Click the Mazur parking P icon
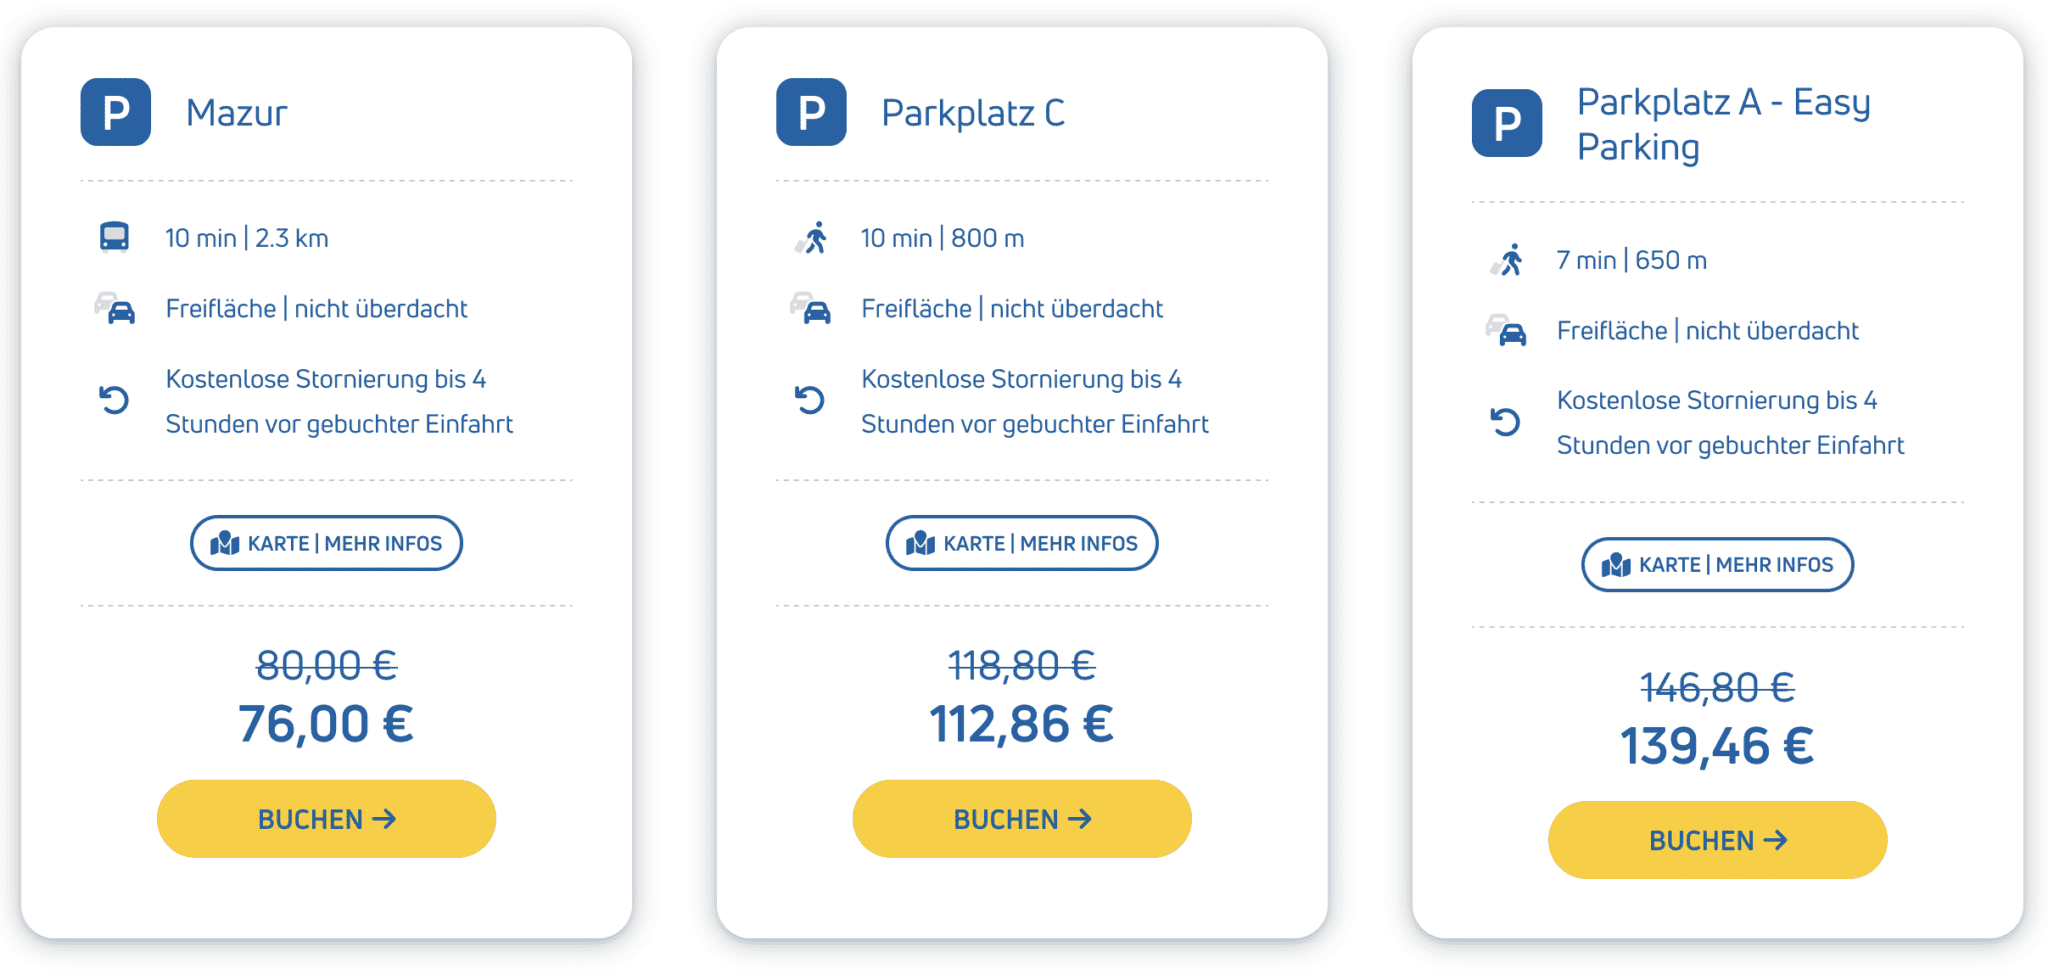Screen dimensions: 2048x974 116,112
